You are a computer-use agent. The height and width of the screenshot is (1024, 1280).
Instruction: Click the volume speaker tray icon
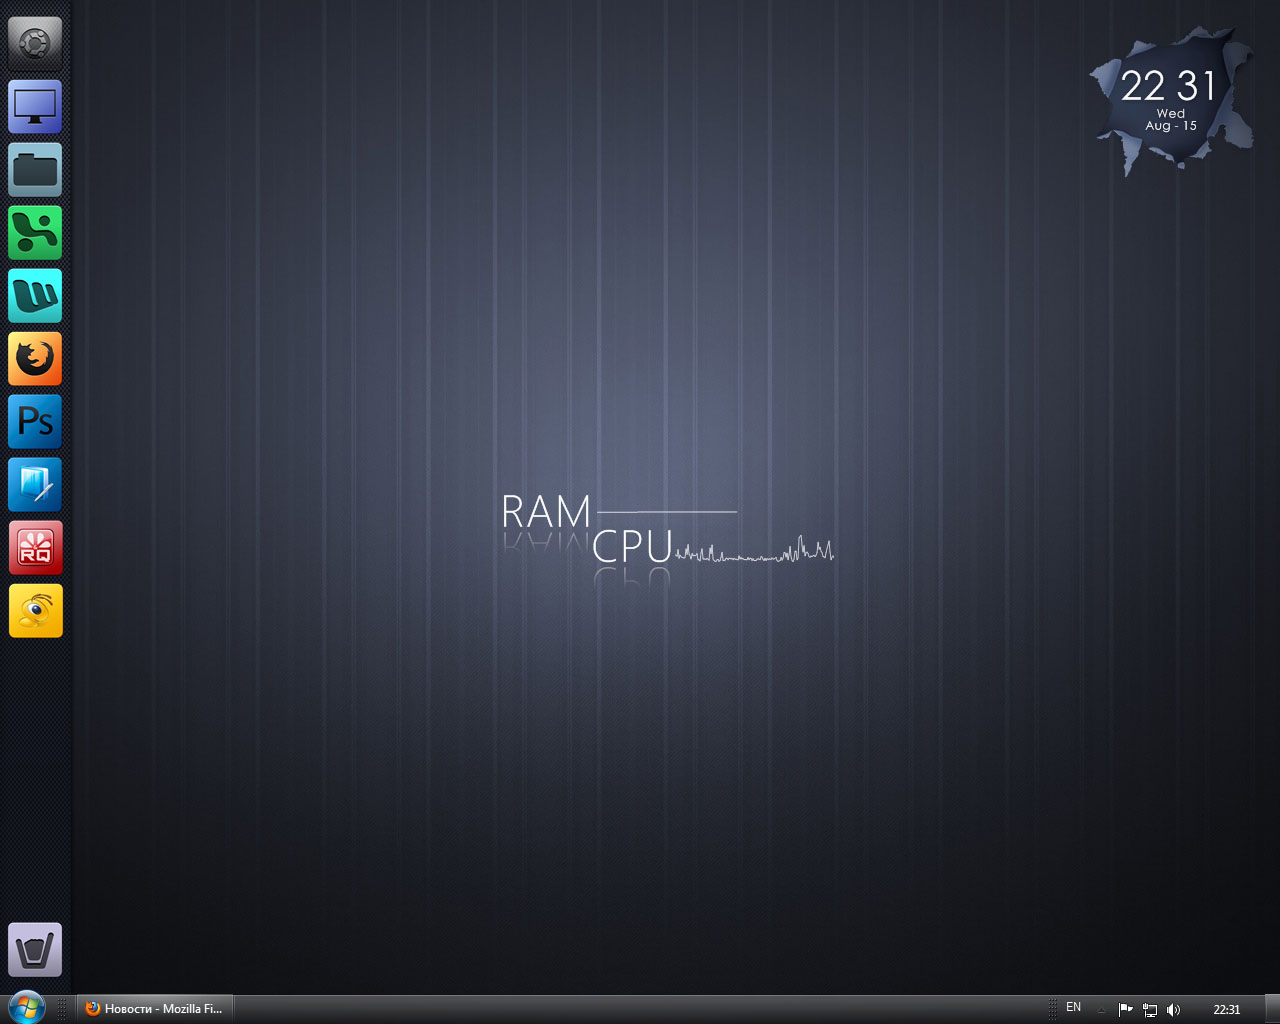click(x=1173, y=1010)
